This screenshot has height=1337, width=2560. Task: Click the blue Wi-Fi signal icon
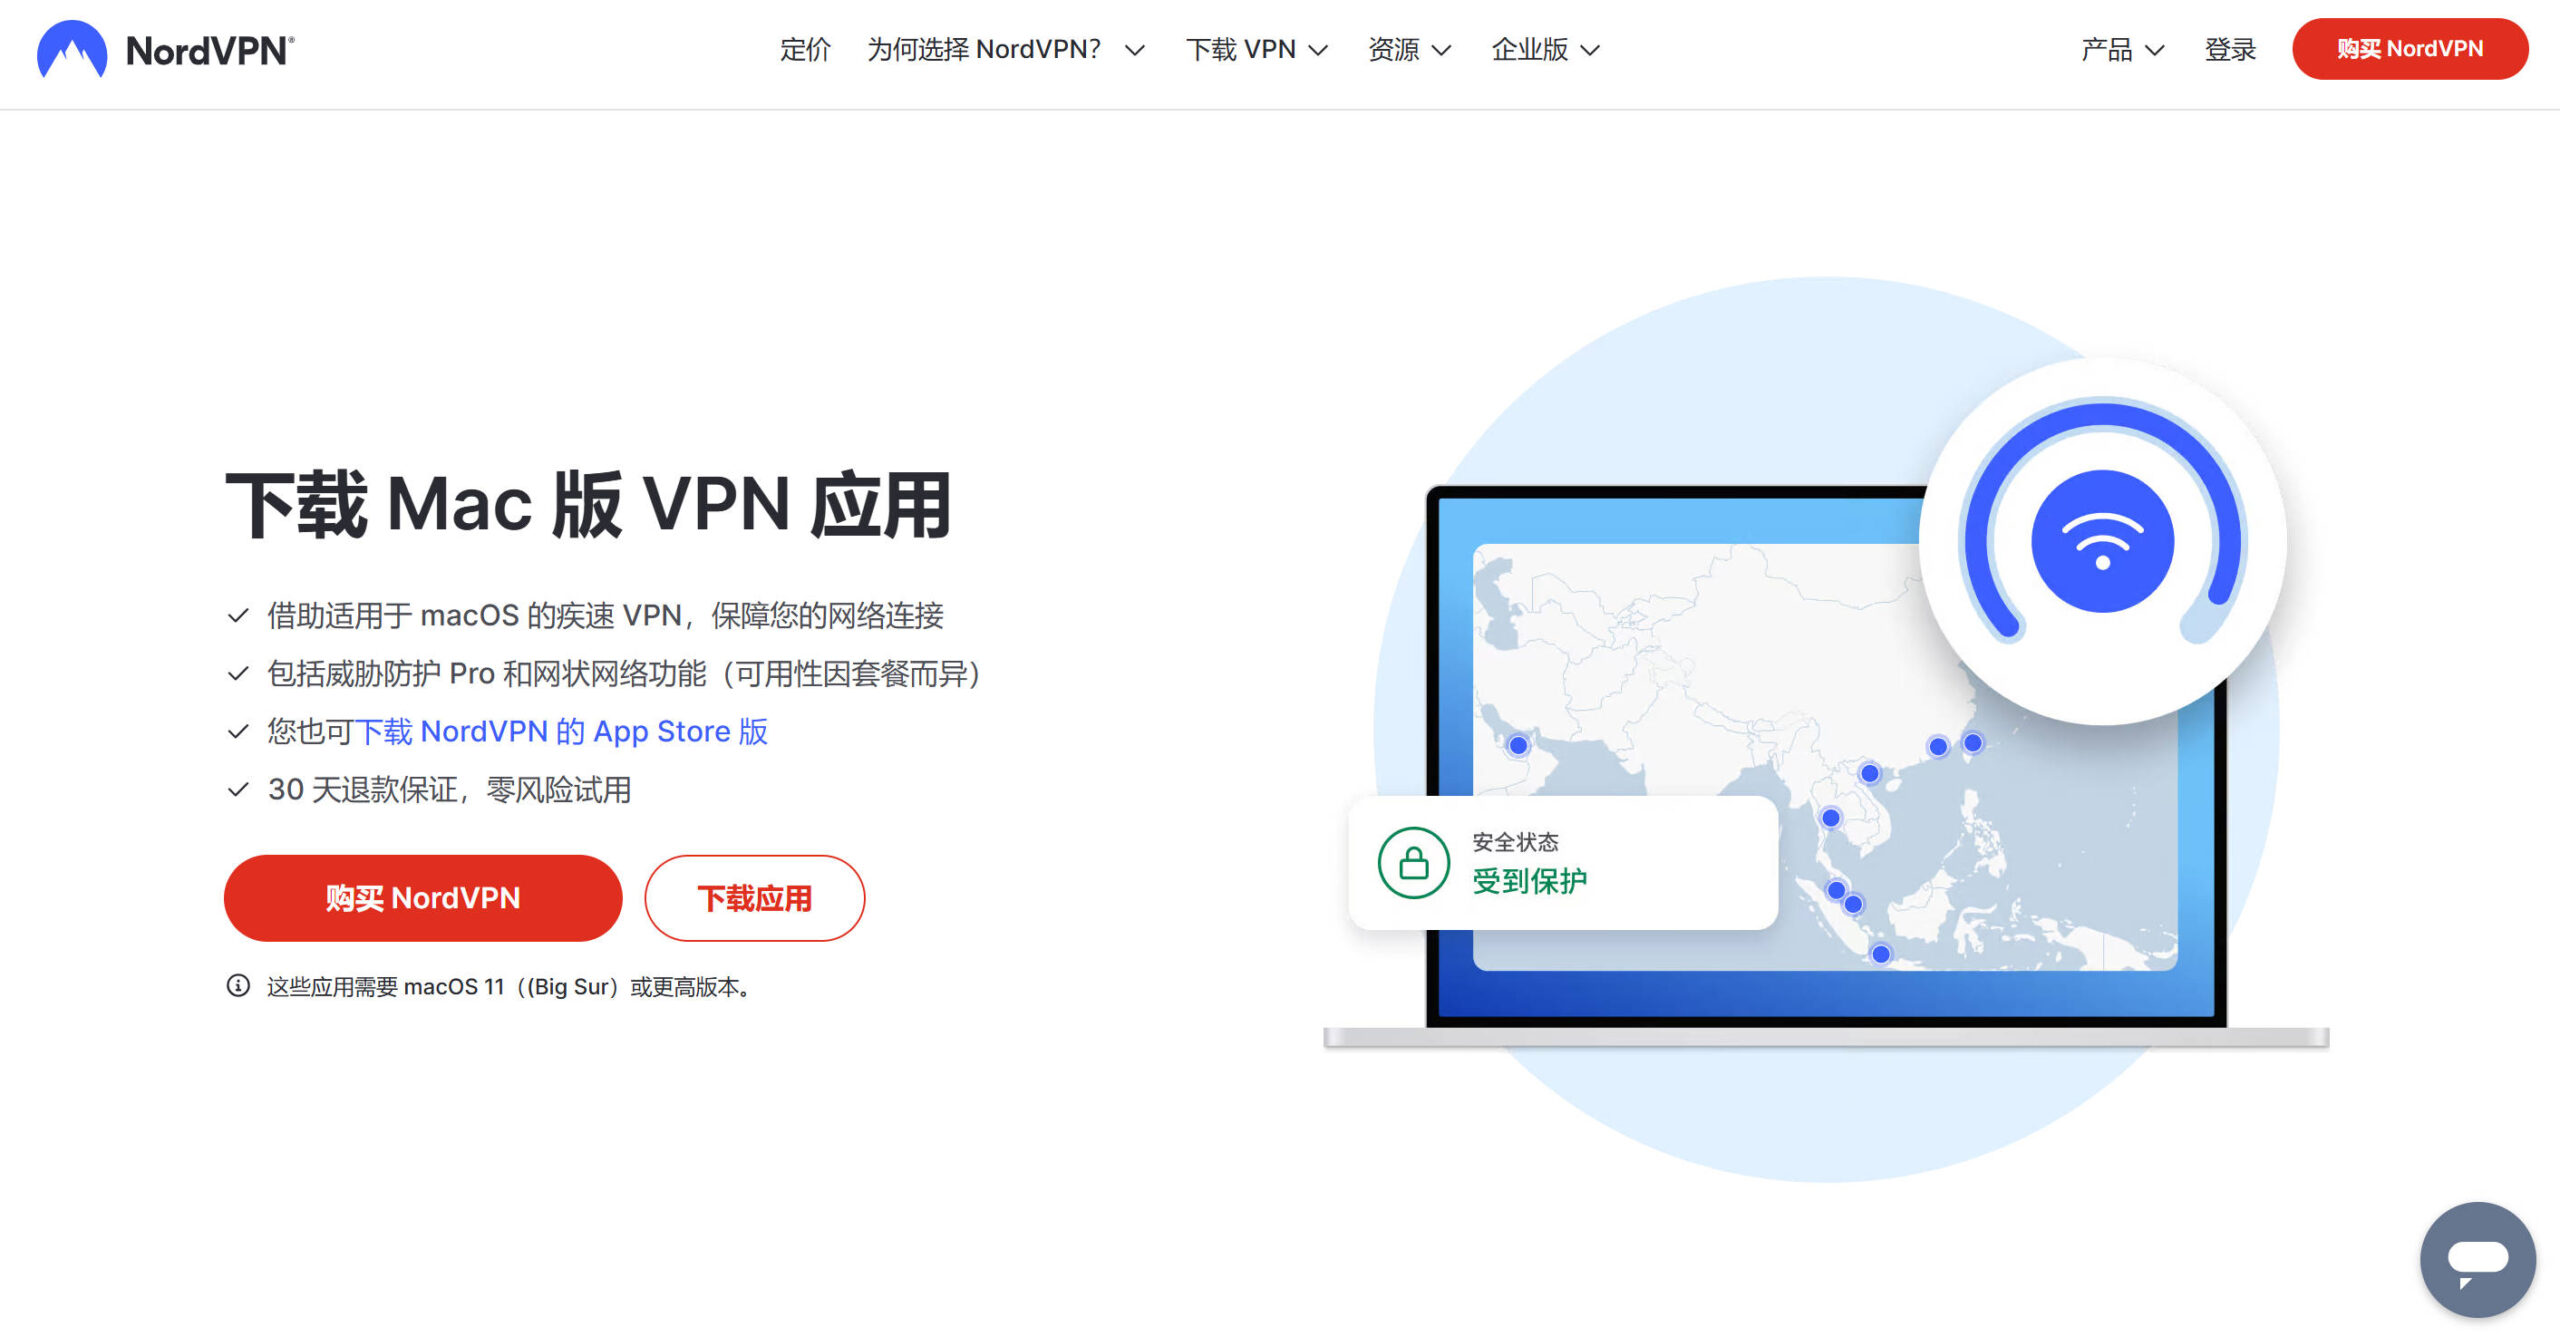[2102, 541]
